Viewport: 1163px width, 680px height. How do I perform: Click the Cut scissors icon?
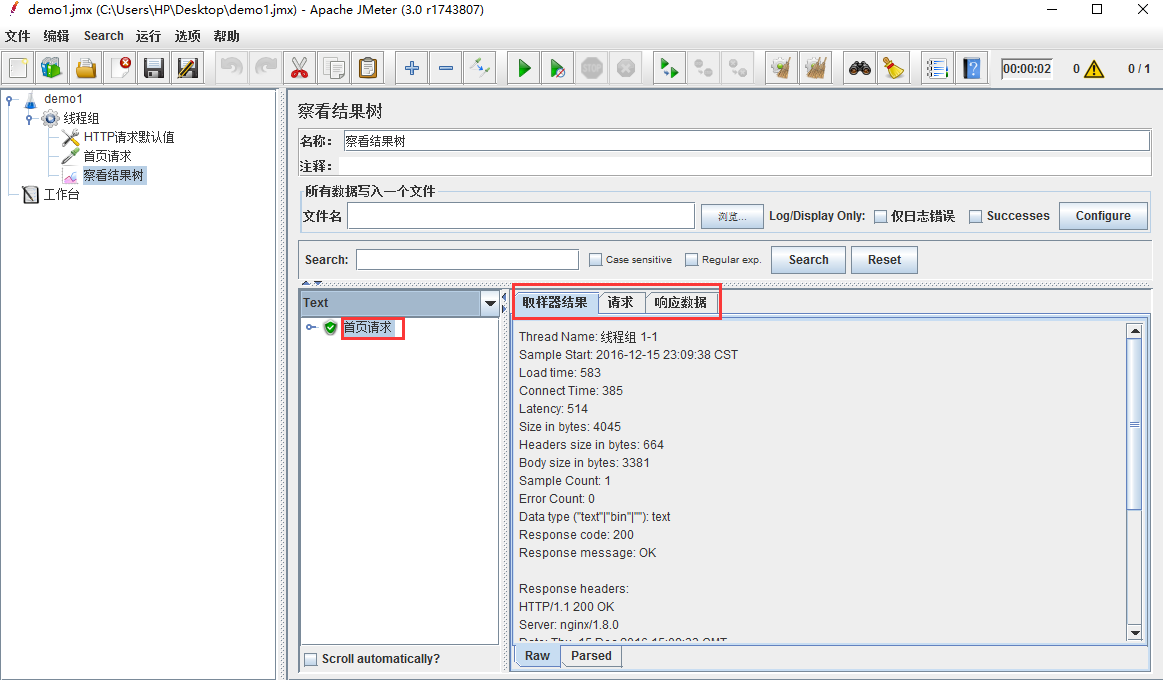(300, 68)
